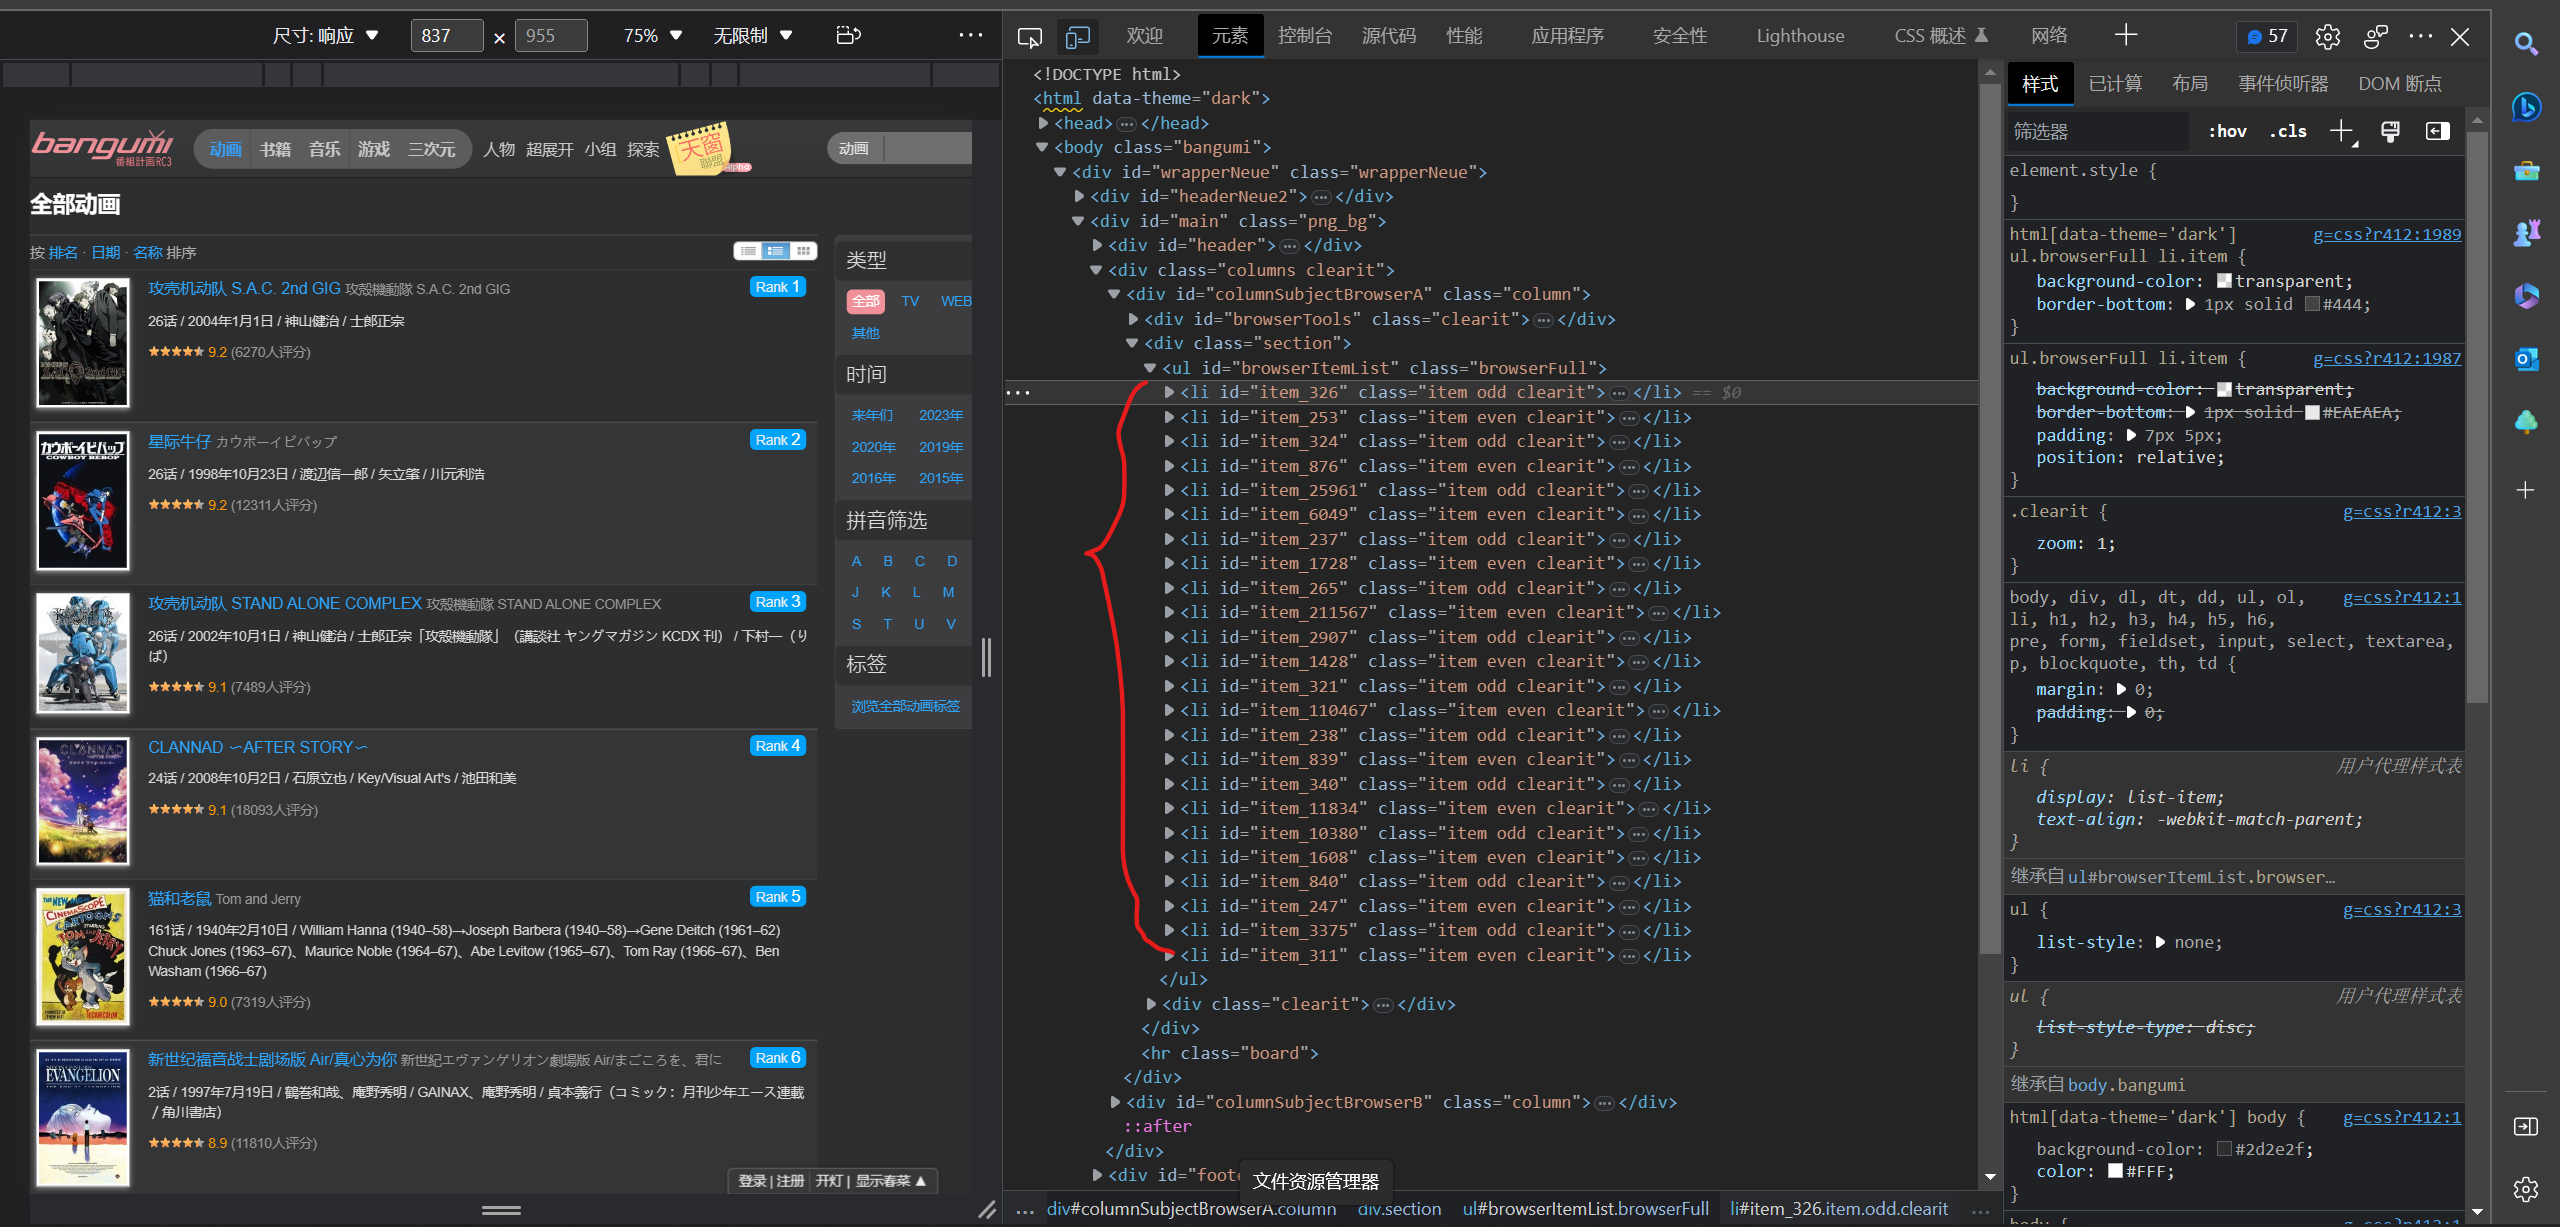Image resolution: width=2560 pixels, height=1227 pixels.
Task: Click the g=css?r412:1989 source link
Action: coord(2386,234)
